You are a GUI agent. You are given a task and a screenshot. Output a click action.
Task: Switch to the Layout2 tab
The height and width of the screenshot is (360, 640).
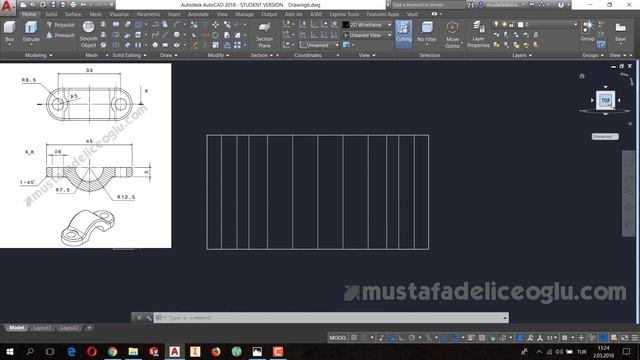(x=69, y=328)
